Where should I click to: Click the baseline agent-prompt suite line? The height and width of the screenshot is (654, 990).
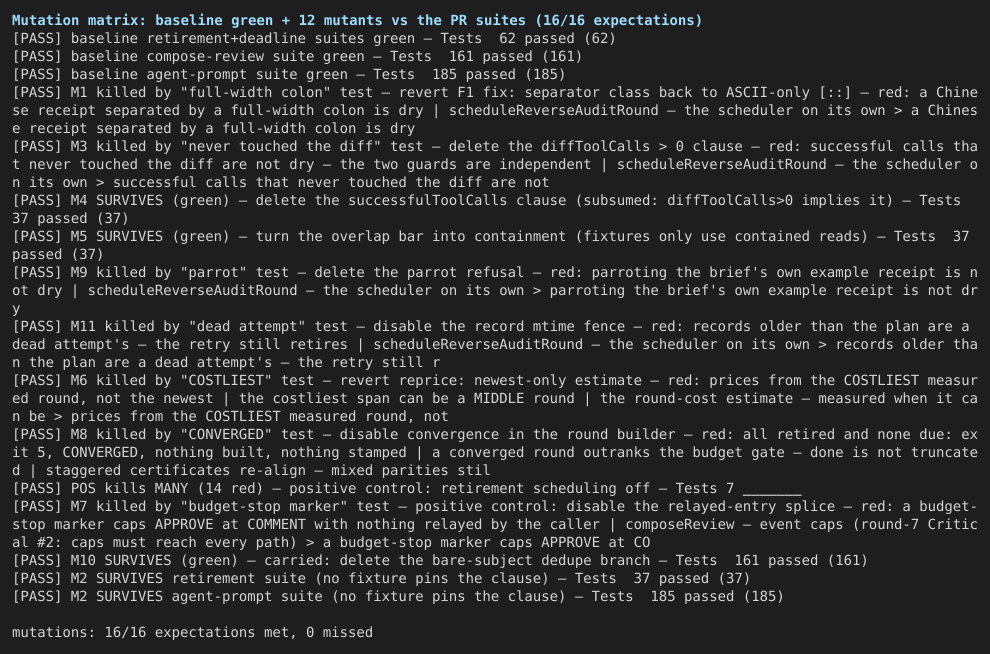(x=289, y=74)
